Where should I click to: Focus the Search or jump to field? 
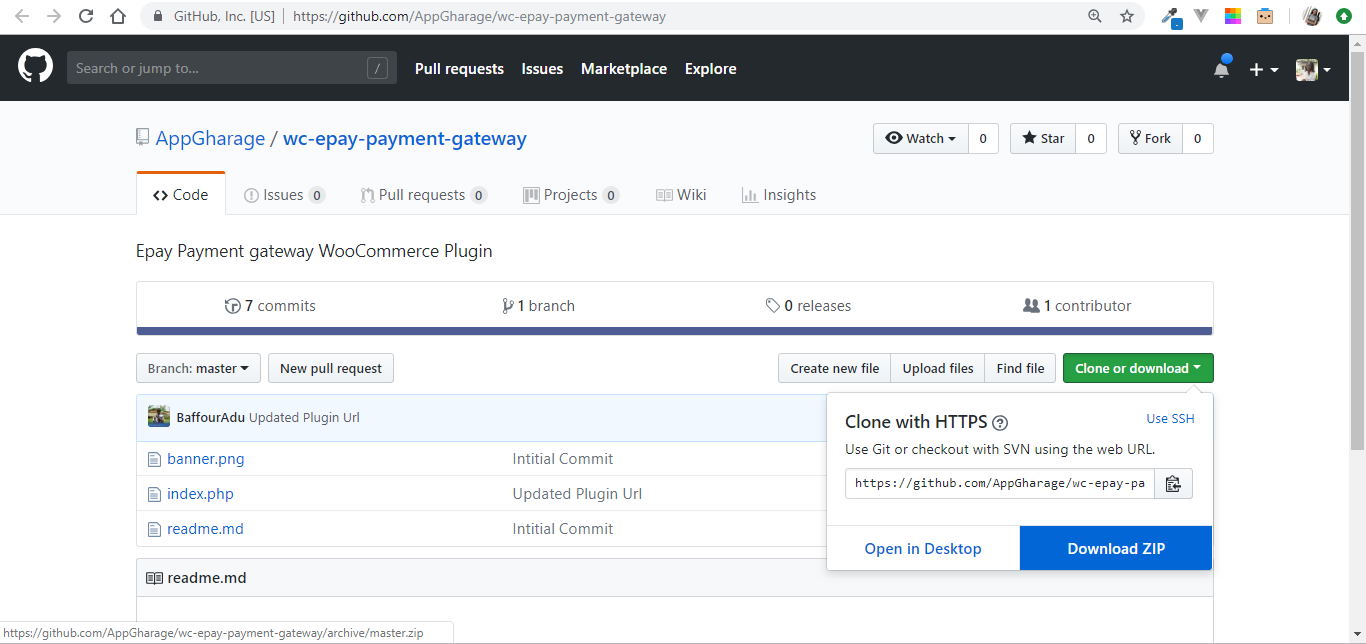pos(232,68)
